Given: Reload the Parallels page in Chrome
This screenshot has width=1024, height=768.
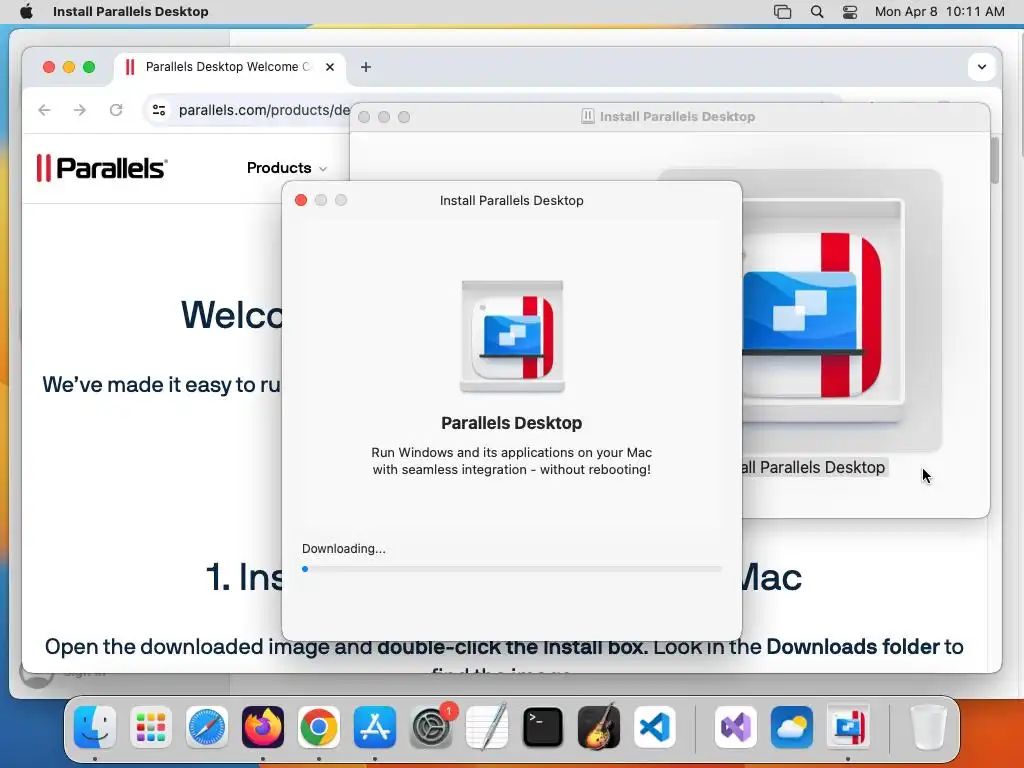Looking at the screenshot, I should (116, 110).
